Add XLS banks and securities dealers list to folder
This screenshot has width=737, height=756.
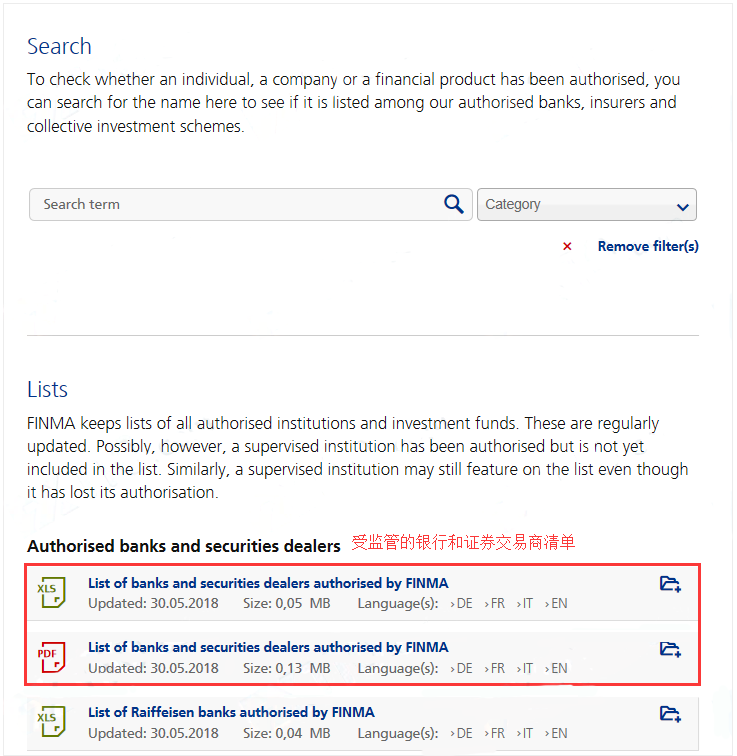(x=670, y=584)
